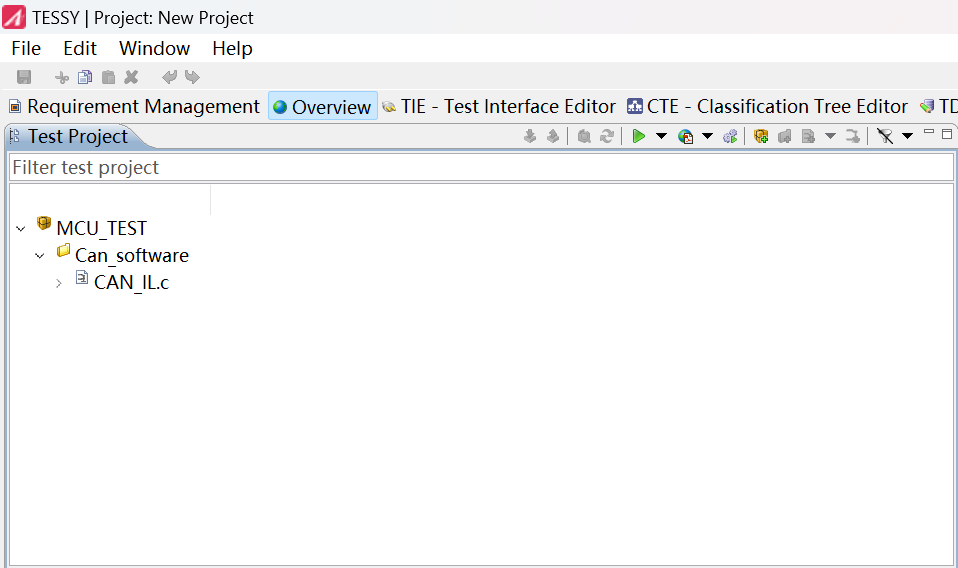Screen dimensions: 958x568
Task: Select the CAN_IL.c module
Action: pos(131,282)
